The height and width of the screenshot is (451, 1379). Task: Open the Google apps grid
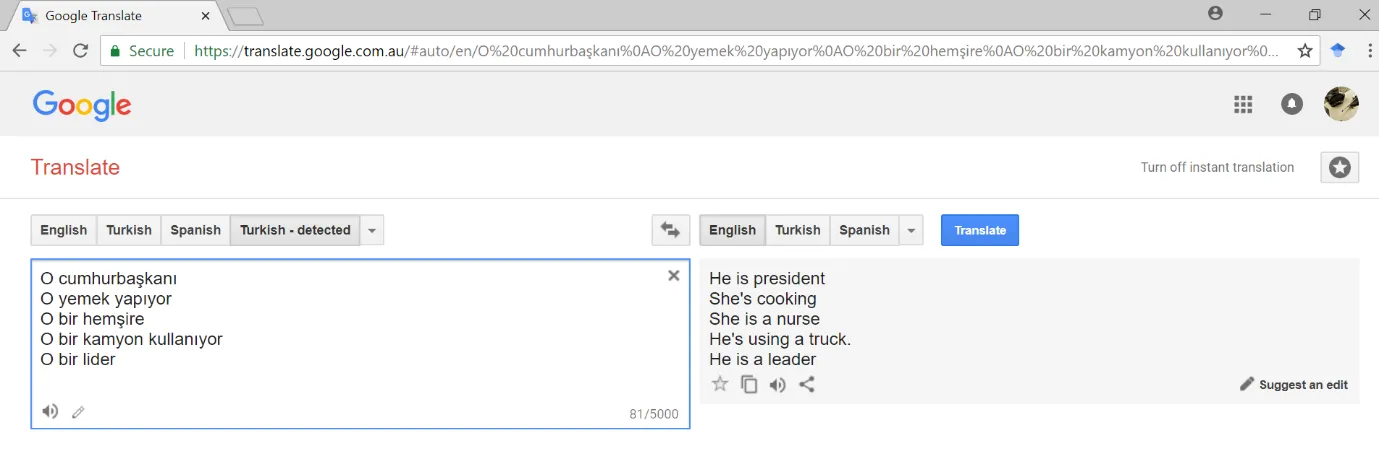coord(1243,104)
